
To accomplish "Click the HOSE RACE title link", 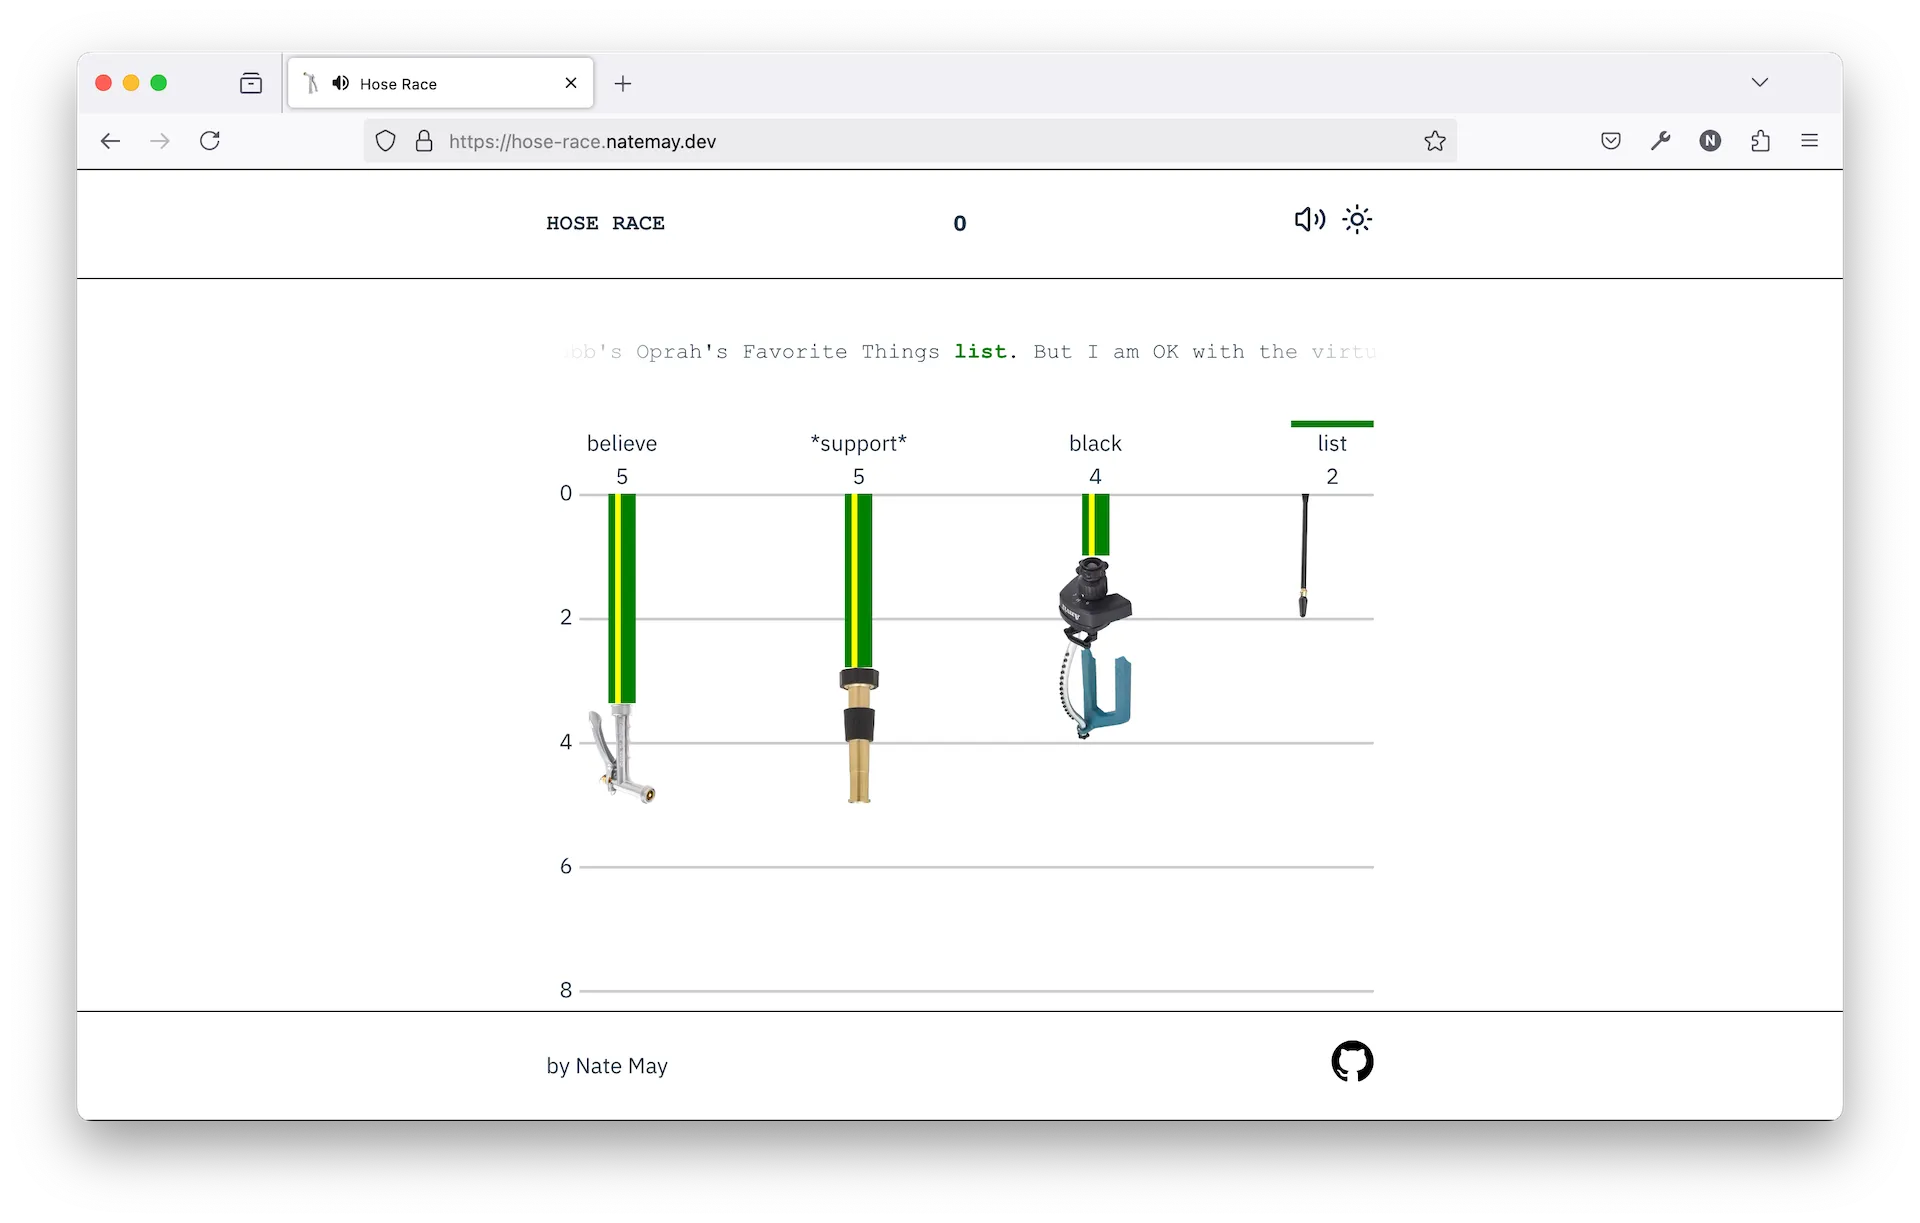I will pos(605,223).
